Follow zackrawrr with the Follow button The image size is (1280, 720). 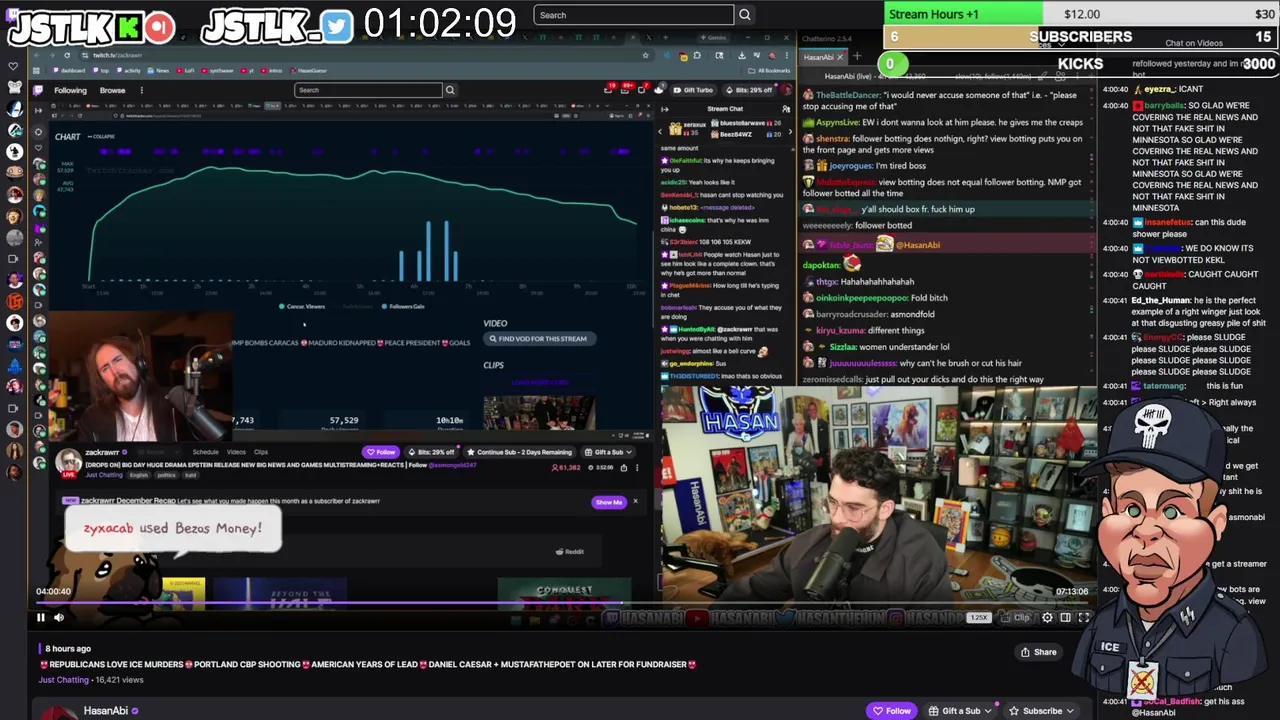click(381, 452)
